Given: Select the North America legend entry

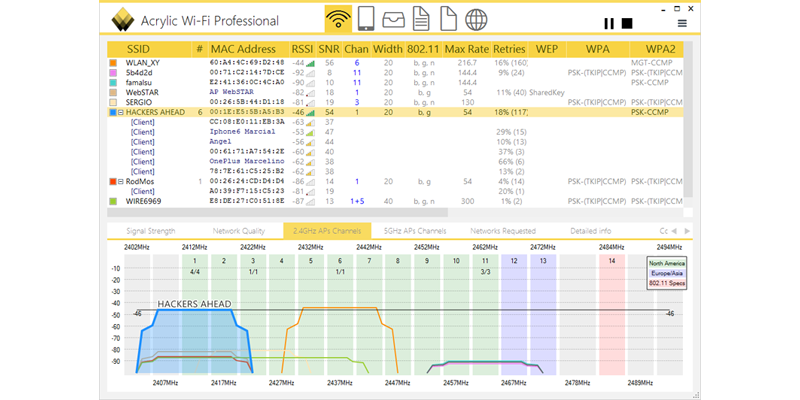Looking at the screenshot, I should (x=668, y=263).
